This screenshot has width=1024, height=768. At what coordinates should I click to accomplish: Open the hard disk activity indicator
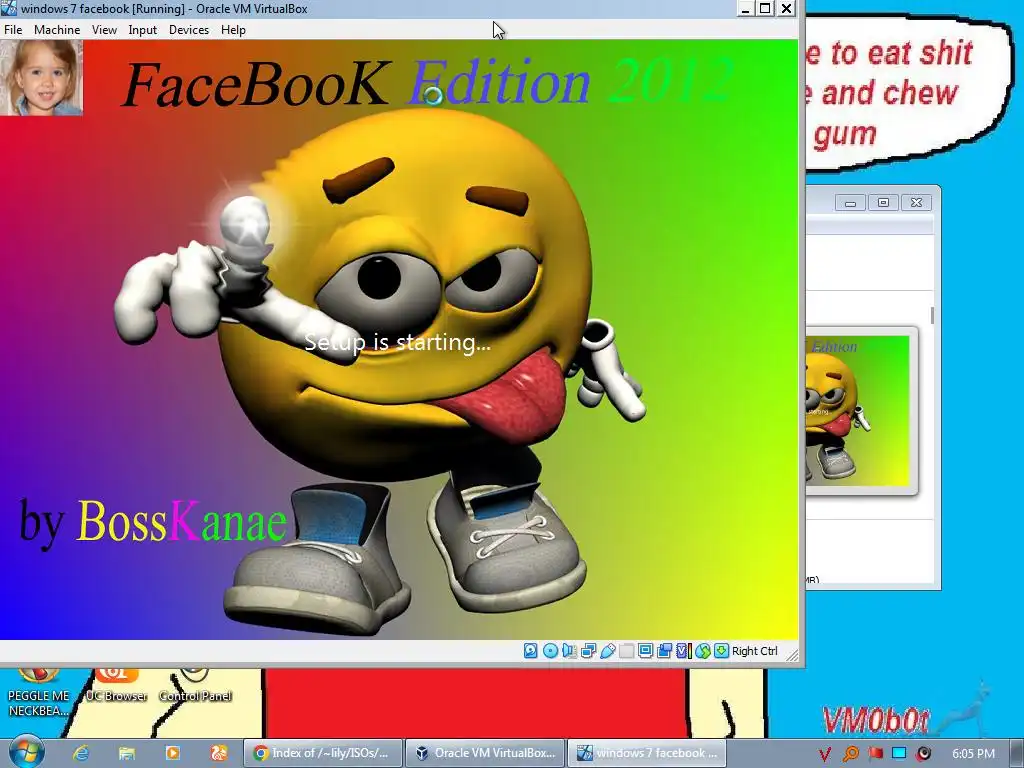click(530, 650)
